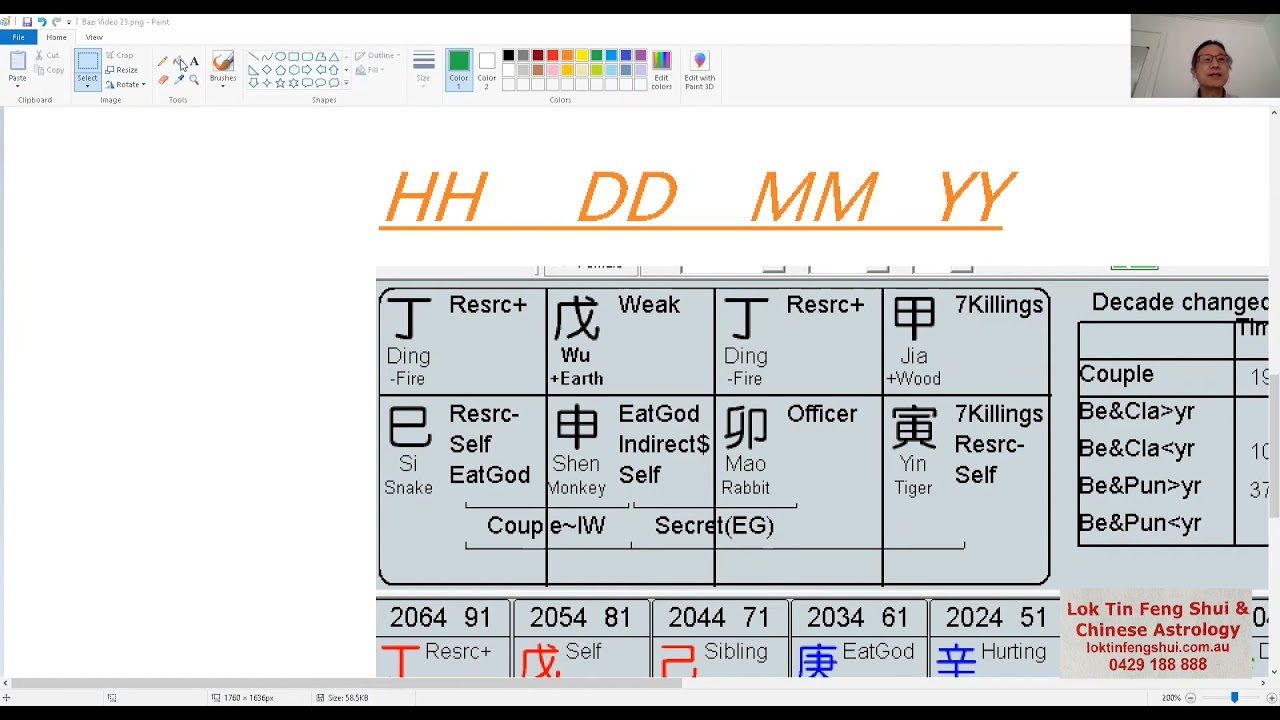This screenshot has height=720, width=1280.
Task: Click the zoom slider handle
Action: [x=1234, y=698]
